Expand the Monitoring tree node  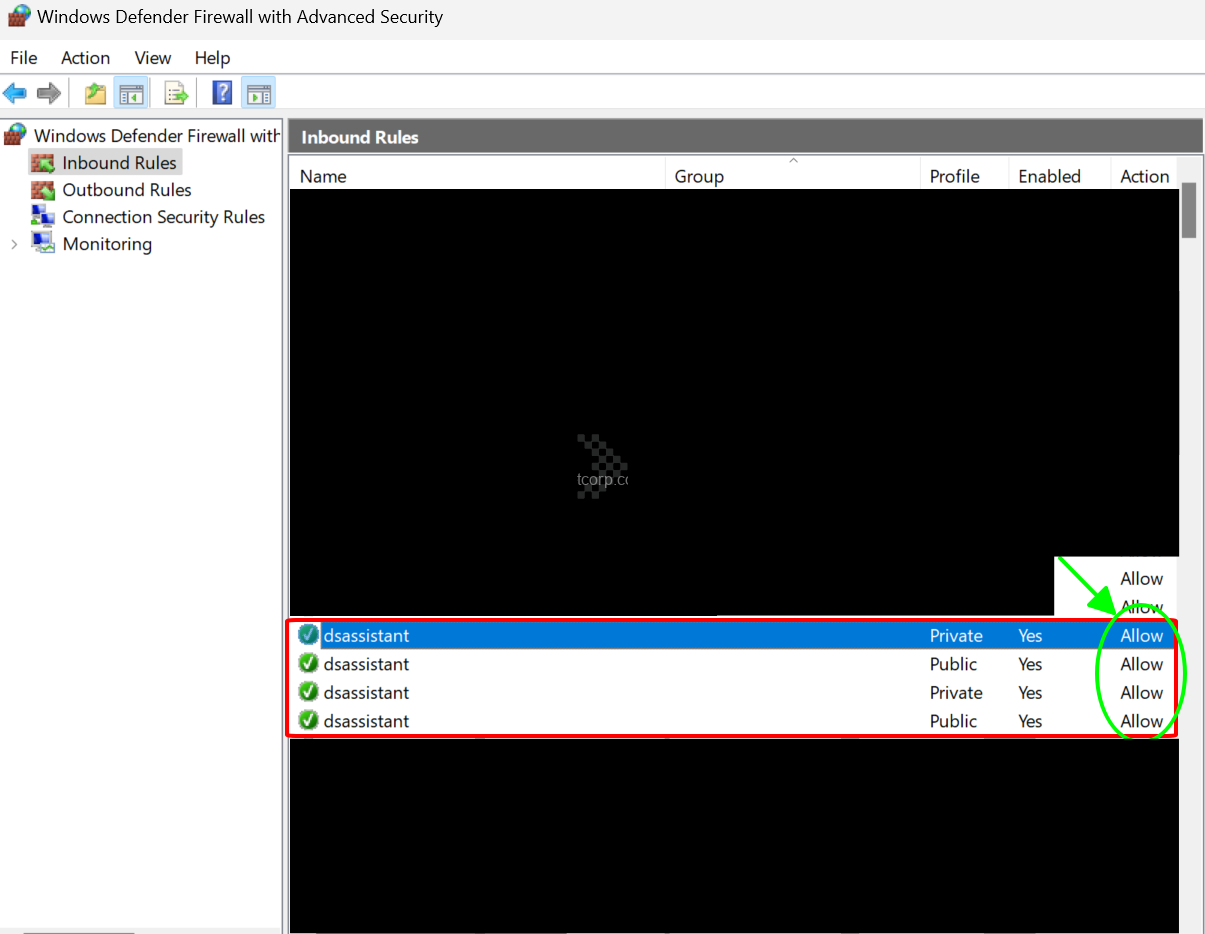pyautogui.click(x=14, y=244)
